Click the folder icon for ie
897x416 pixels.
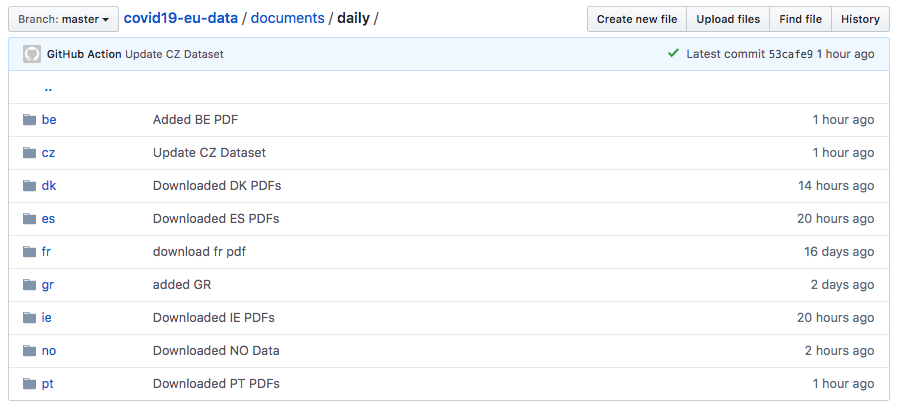tap(30, 318)
